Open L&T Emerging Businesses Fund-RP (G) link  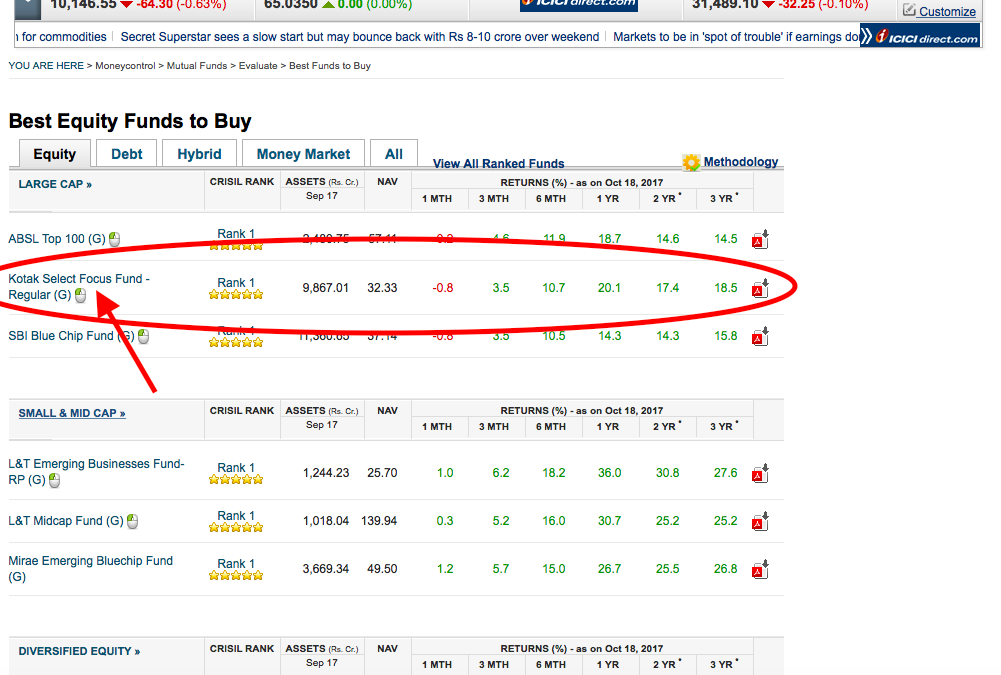[x=96, y=472]
